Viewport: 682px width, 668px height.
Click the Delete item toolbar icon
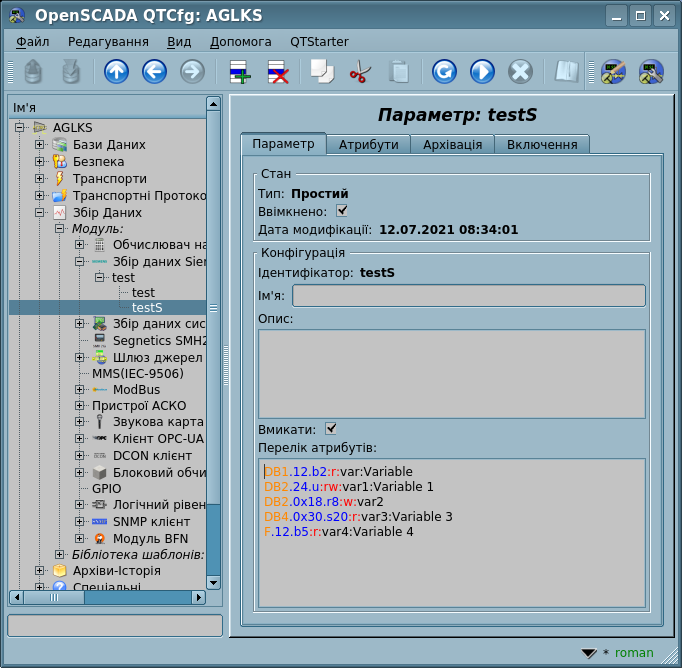coord(277,72)
